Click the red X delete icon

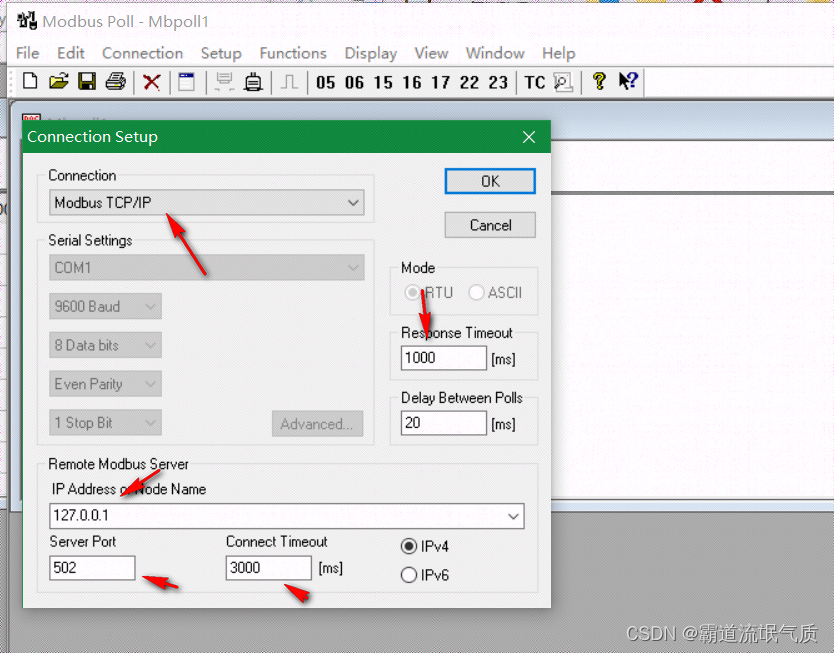pyautogui.click(x=152, y=82)
